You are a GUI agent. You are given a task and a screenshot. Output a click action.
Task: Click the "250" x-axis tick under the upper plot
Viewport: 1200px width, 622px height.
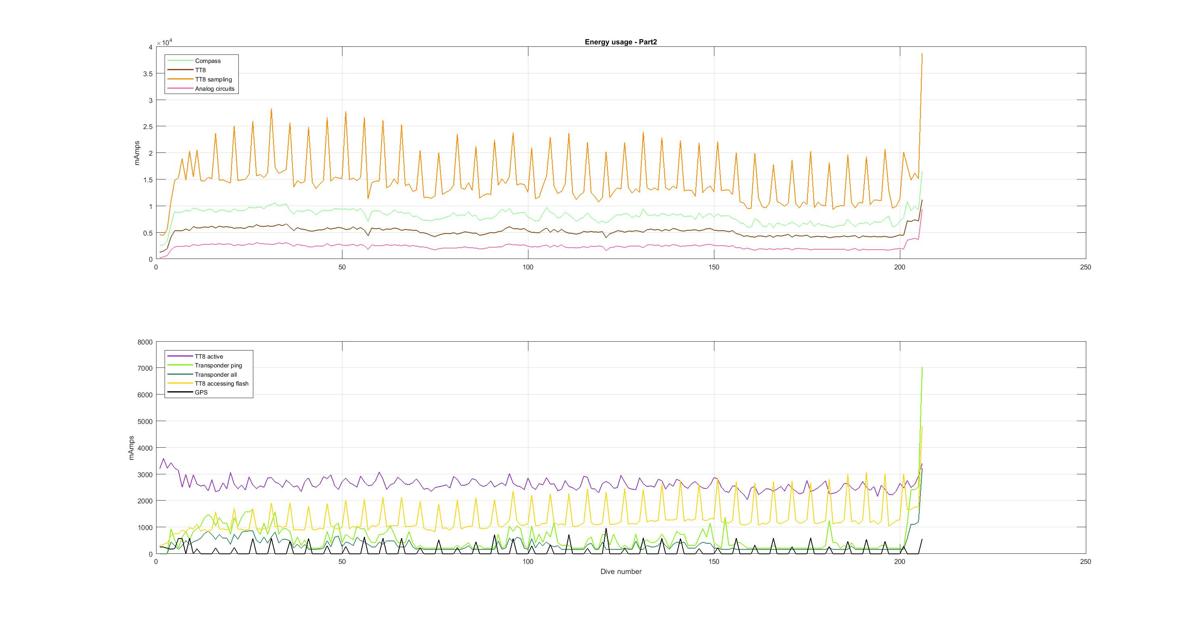coord(1086,267)
